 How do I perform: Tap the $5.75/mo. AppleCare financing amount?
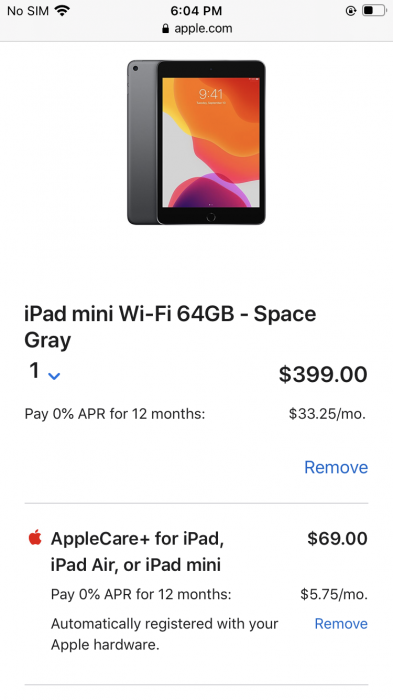(x=334, y=594)
